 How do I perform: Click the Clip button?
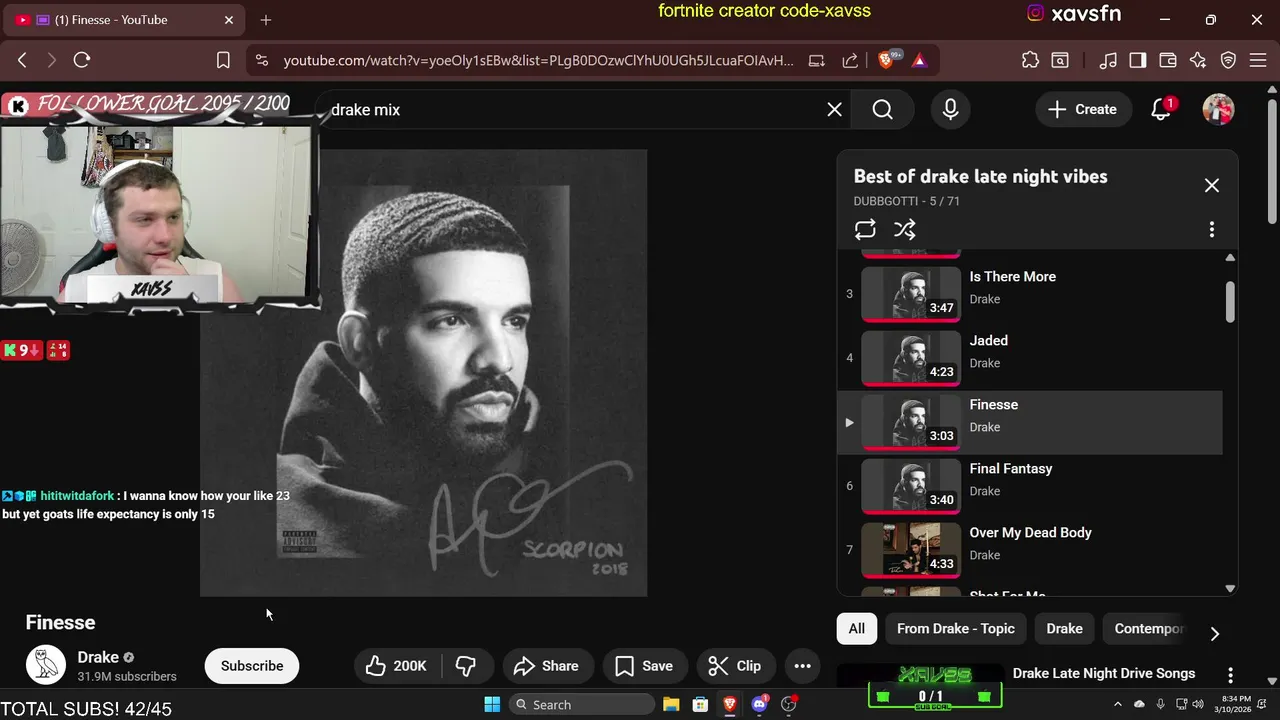pyautogui.click(x=735, y=666)
